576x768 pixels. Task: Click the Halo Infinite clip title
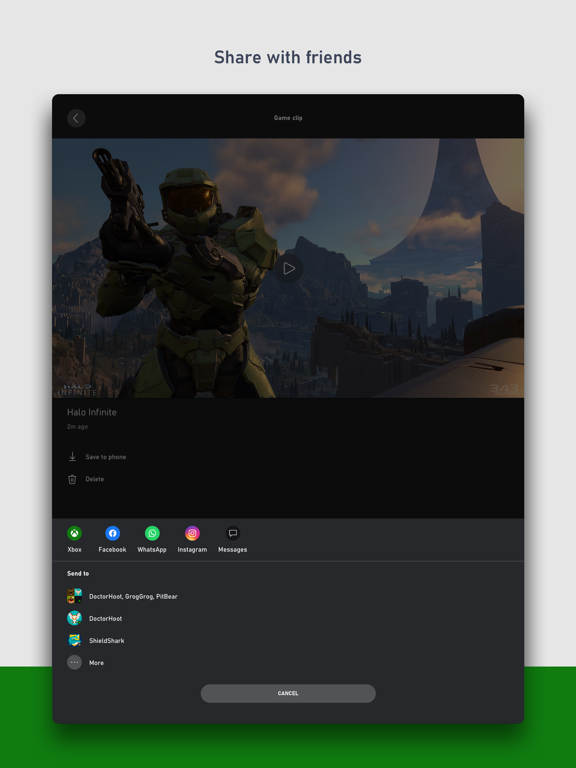point(92,412)
